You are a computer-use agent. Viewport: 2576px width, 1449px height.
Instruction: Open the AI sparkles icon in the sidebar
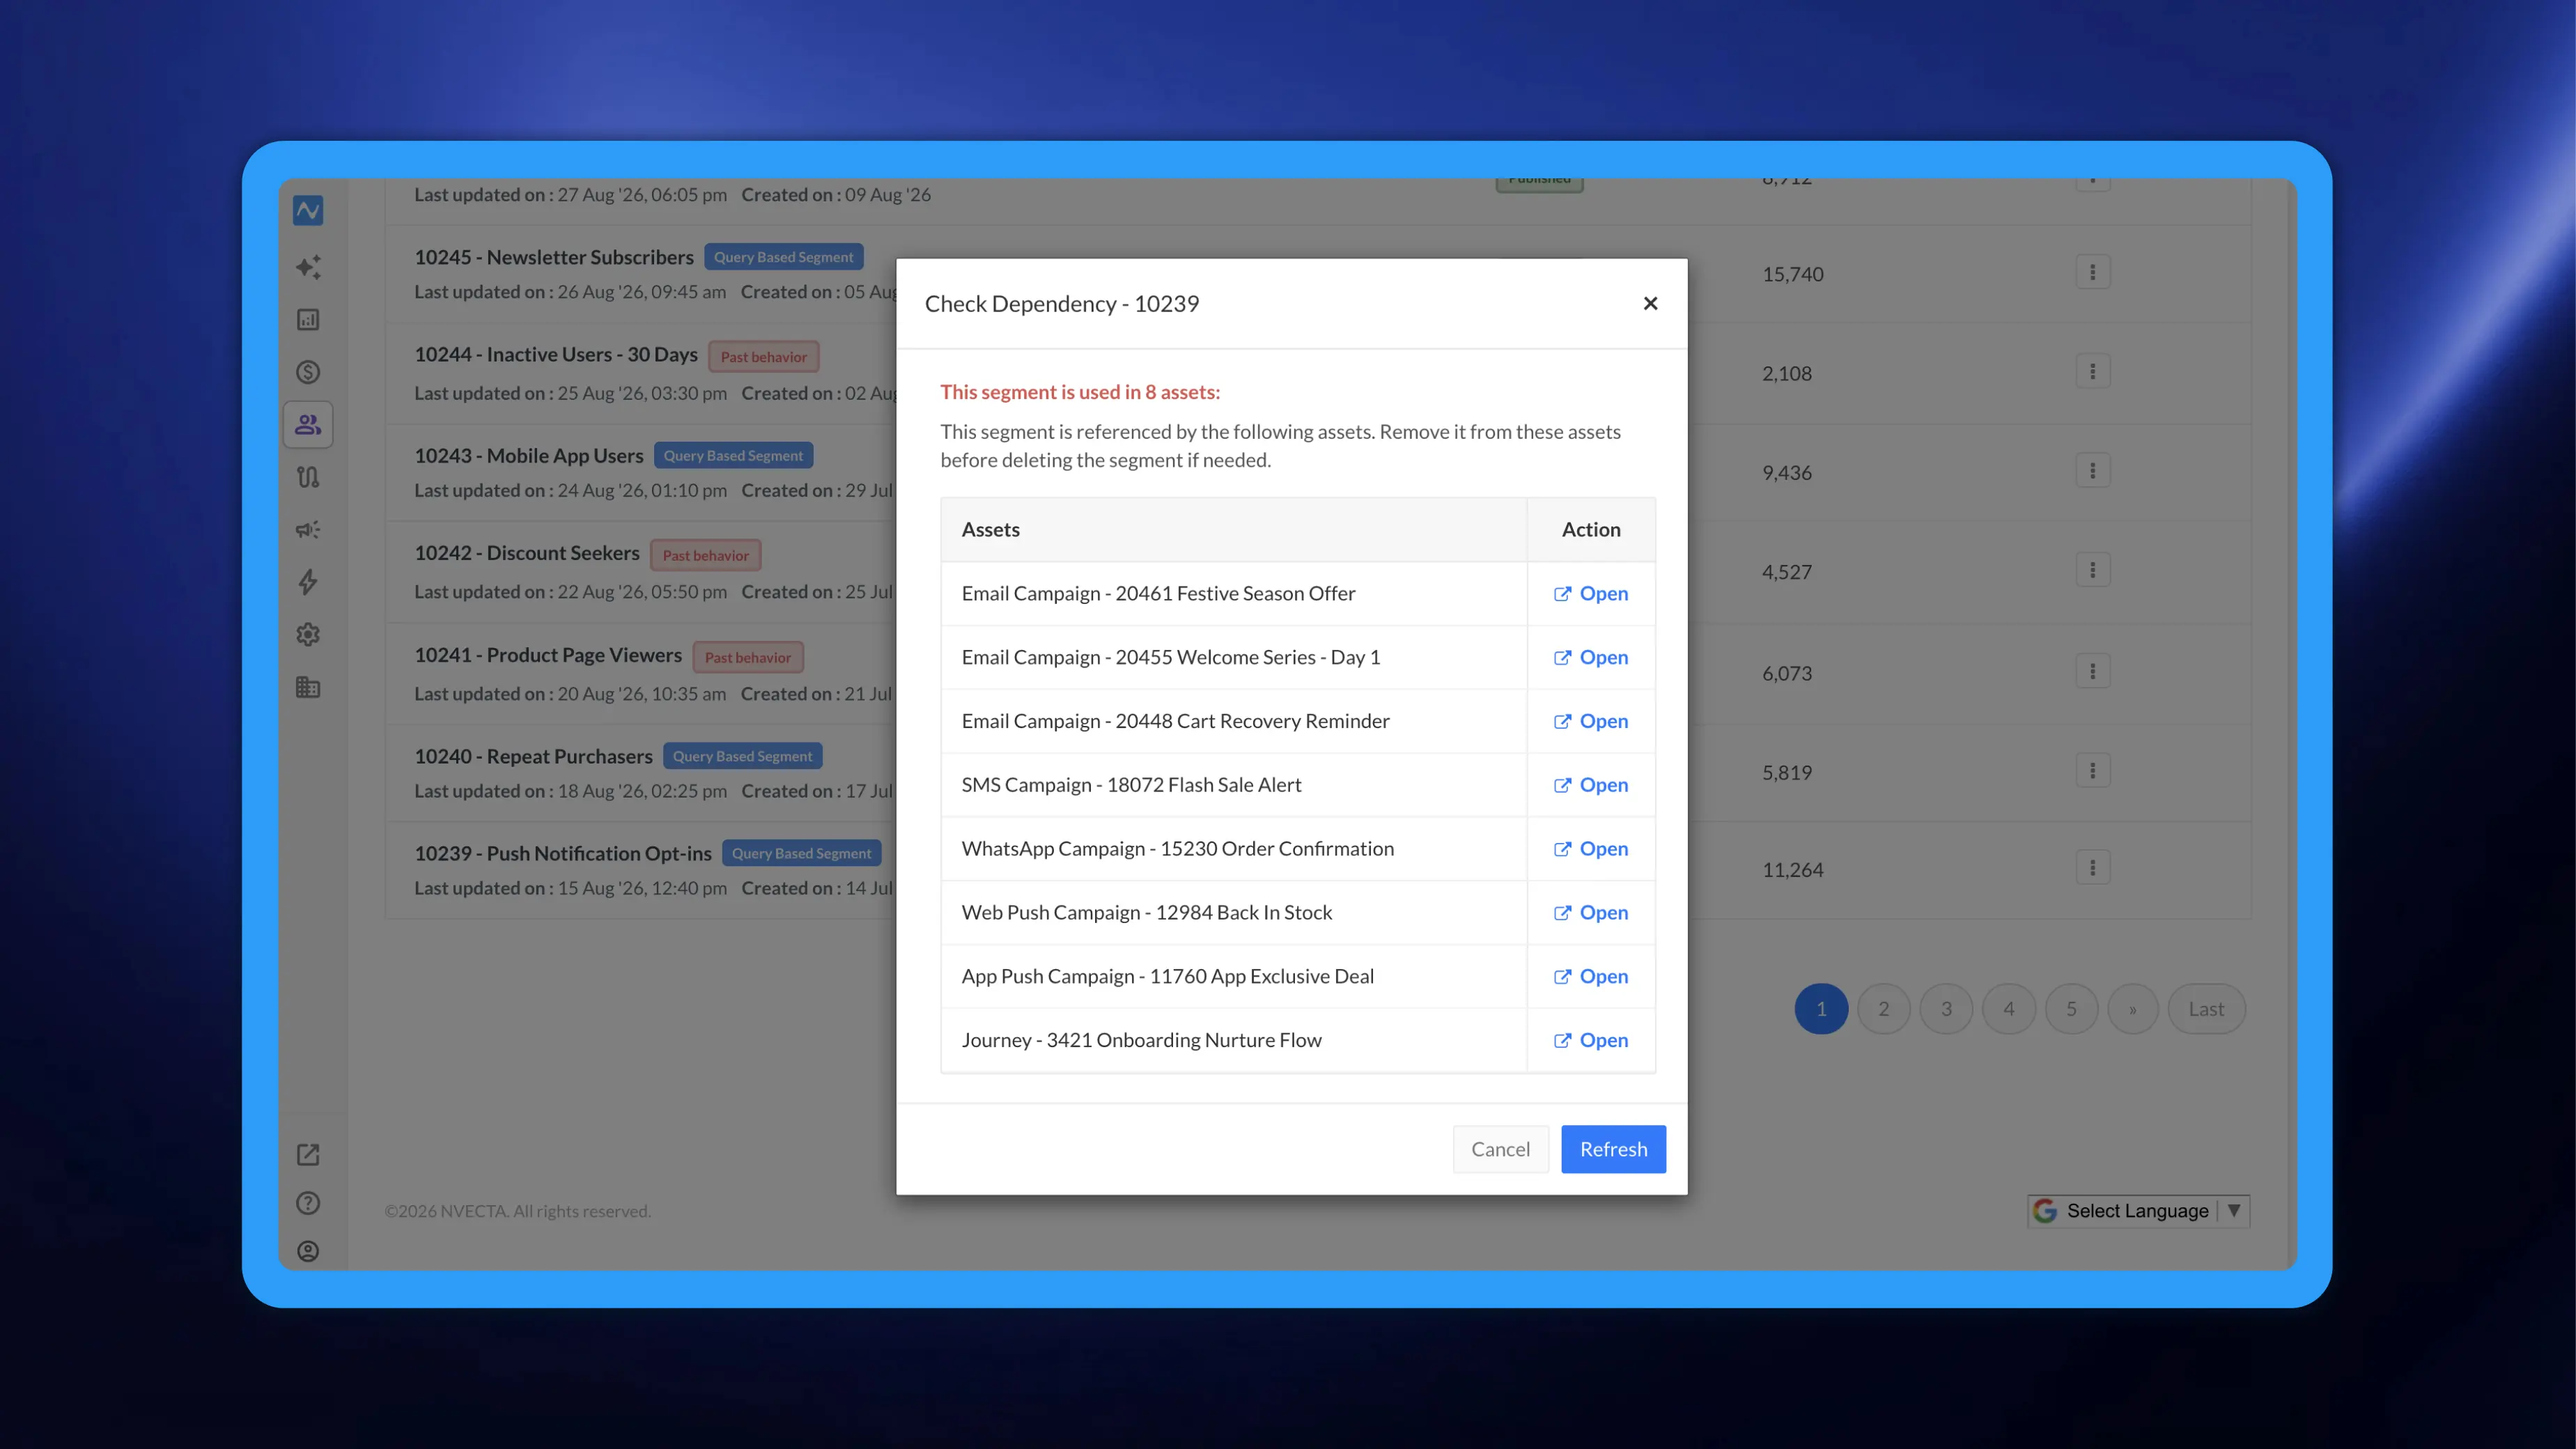(308, 267)
